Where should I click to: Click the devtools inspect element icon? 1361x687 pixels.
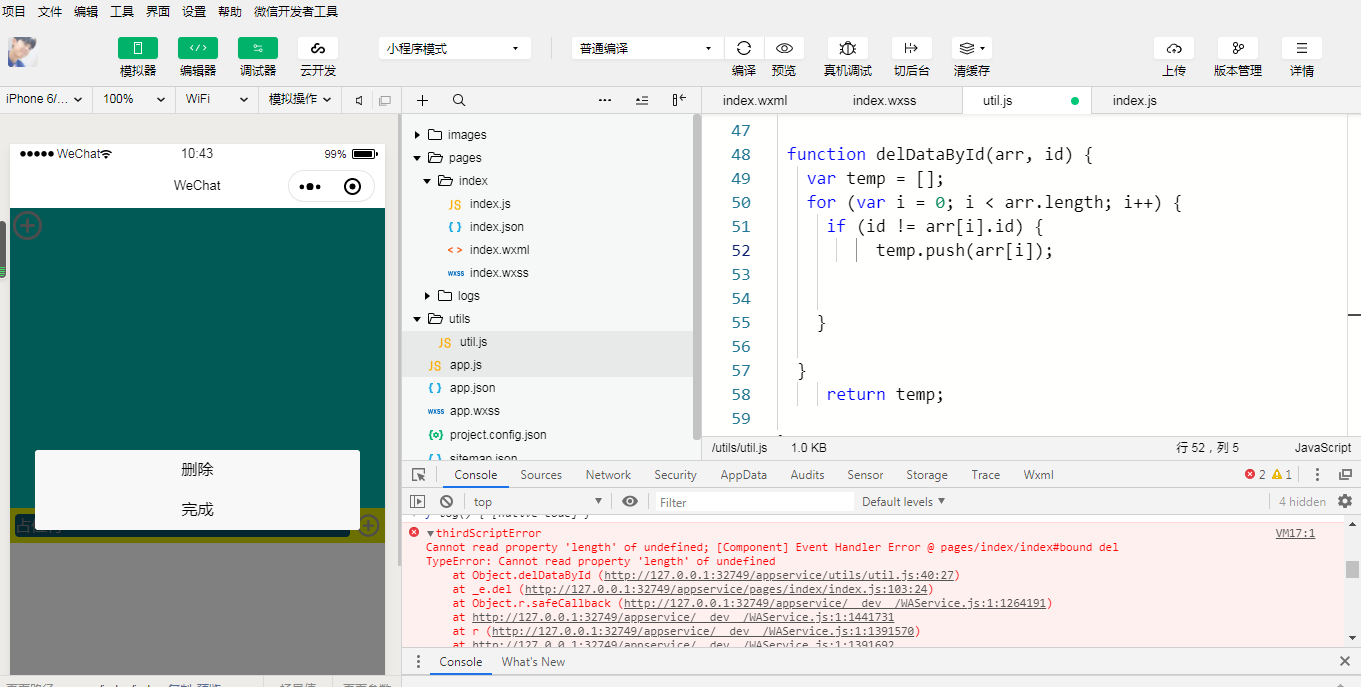pyautogui.click(x=419, y=475)
